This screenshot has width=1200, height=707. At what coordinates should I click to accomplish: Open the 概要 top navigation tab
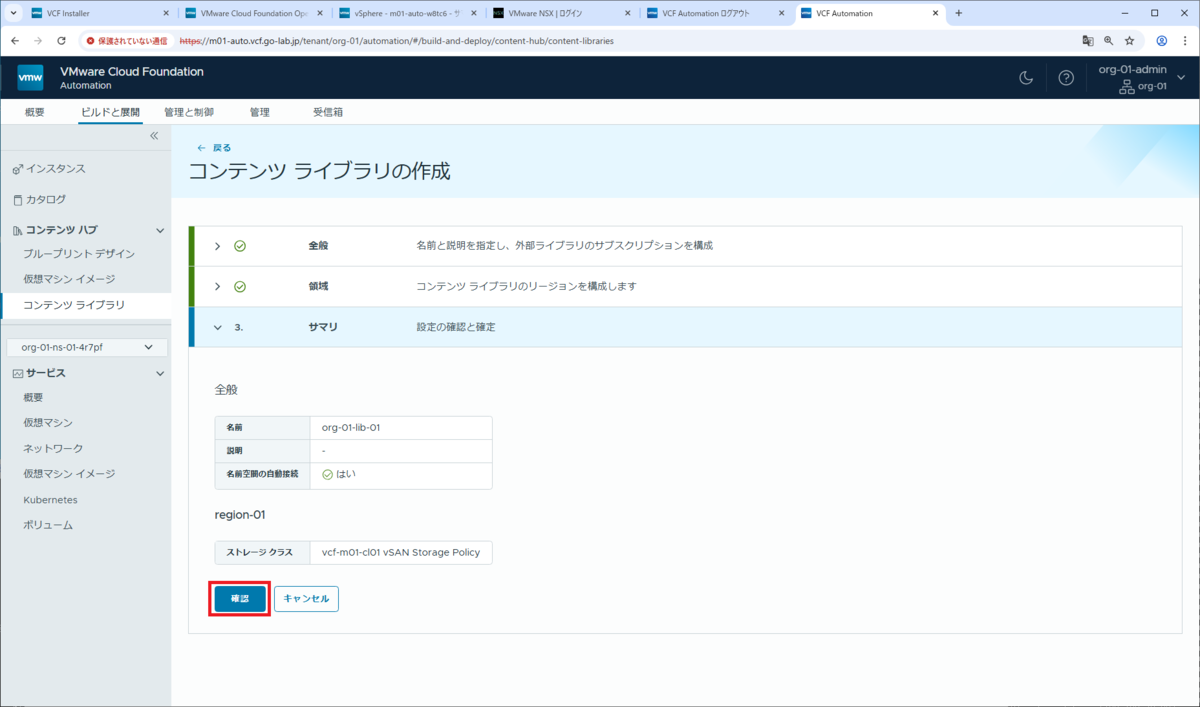(34, 112)
